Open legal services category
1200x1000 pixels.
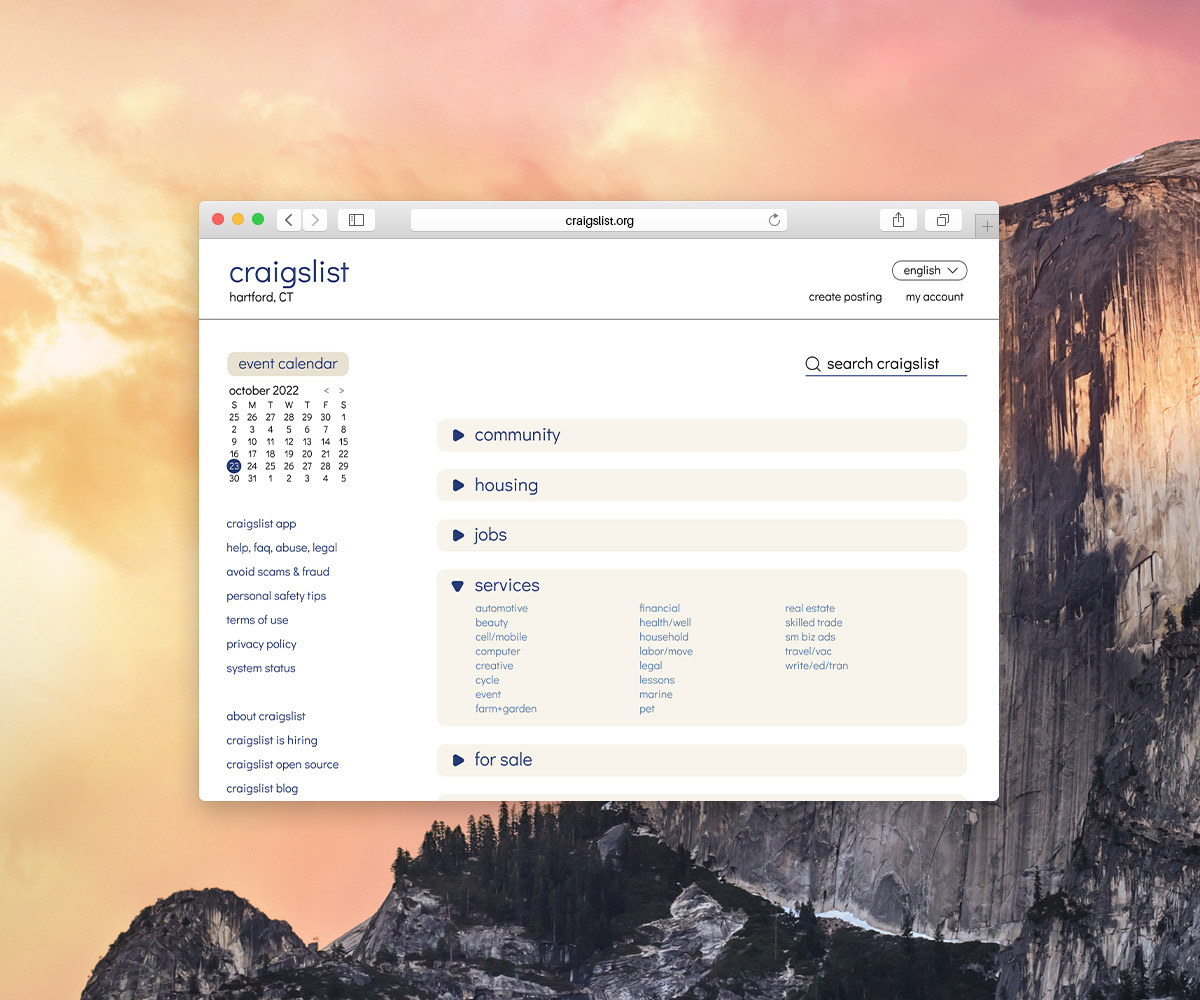point(651,666)
